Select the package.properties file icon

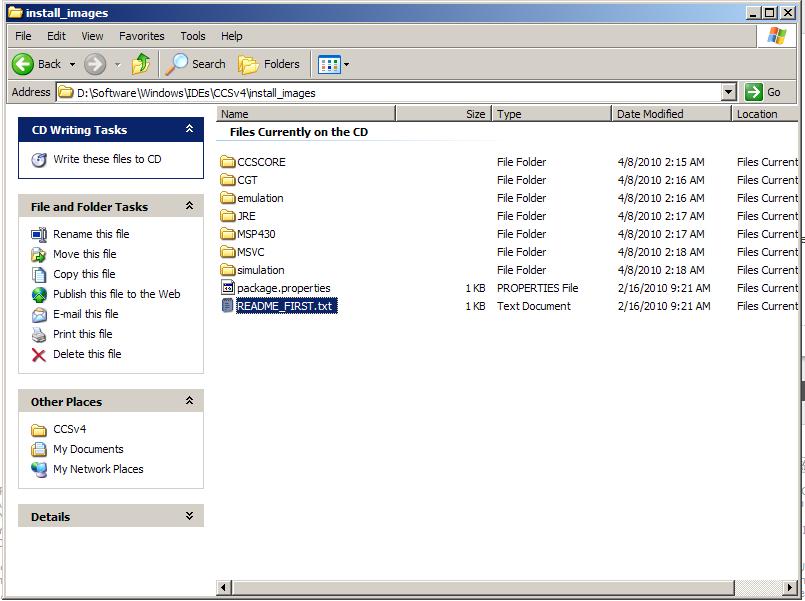pos(227,288)
